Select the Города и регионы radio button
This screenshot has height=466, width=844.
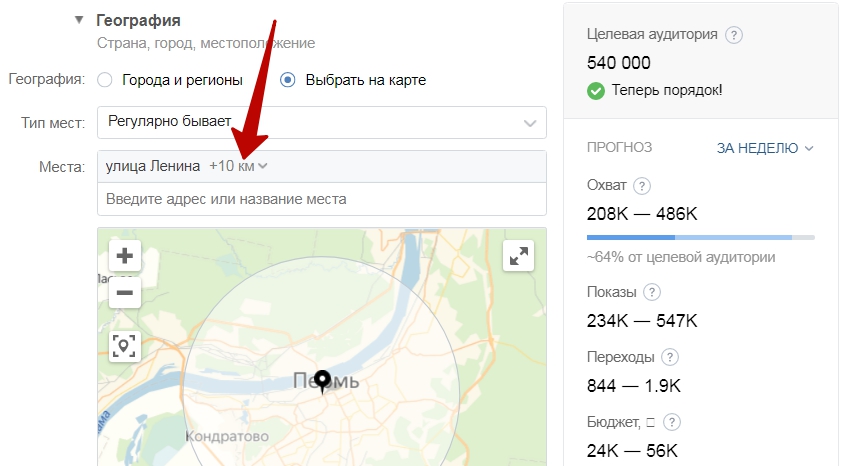click(x=105, y=80)
